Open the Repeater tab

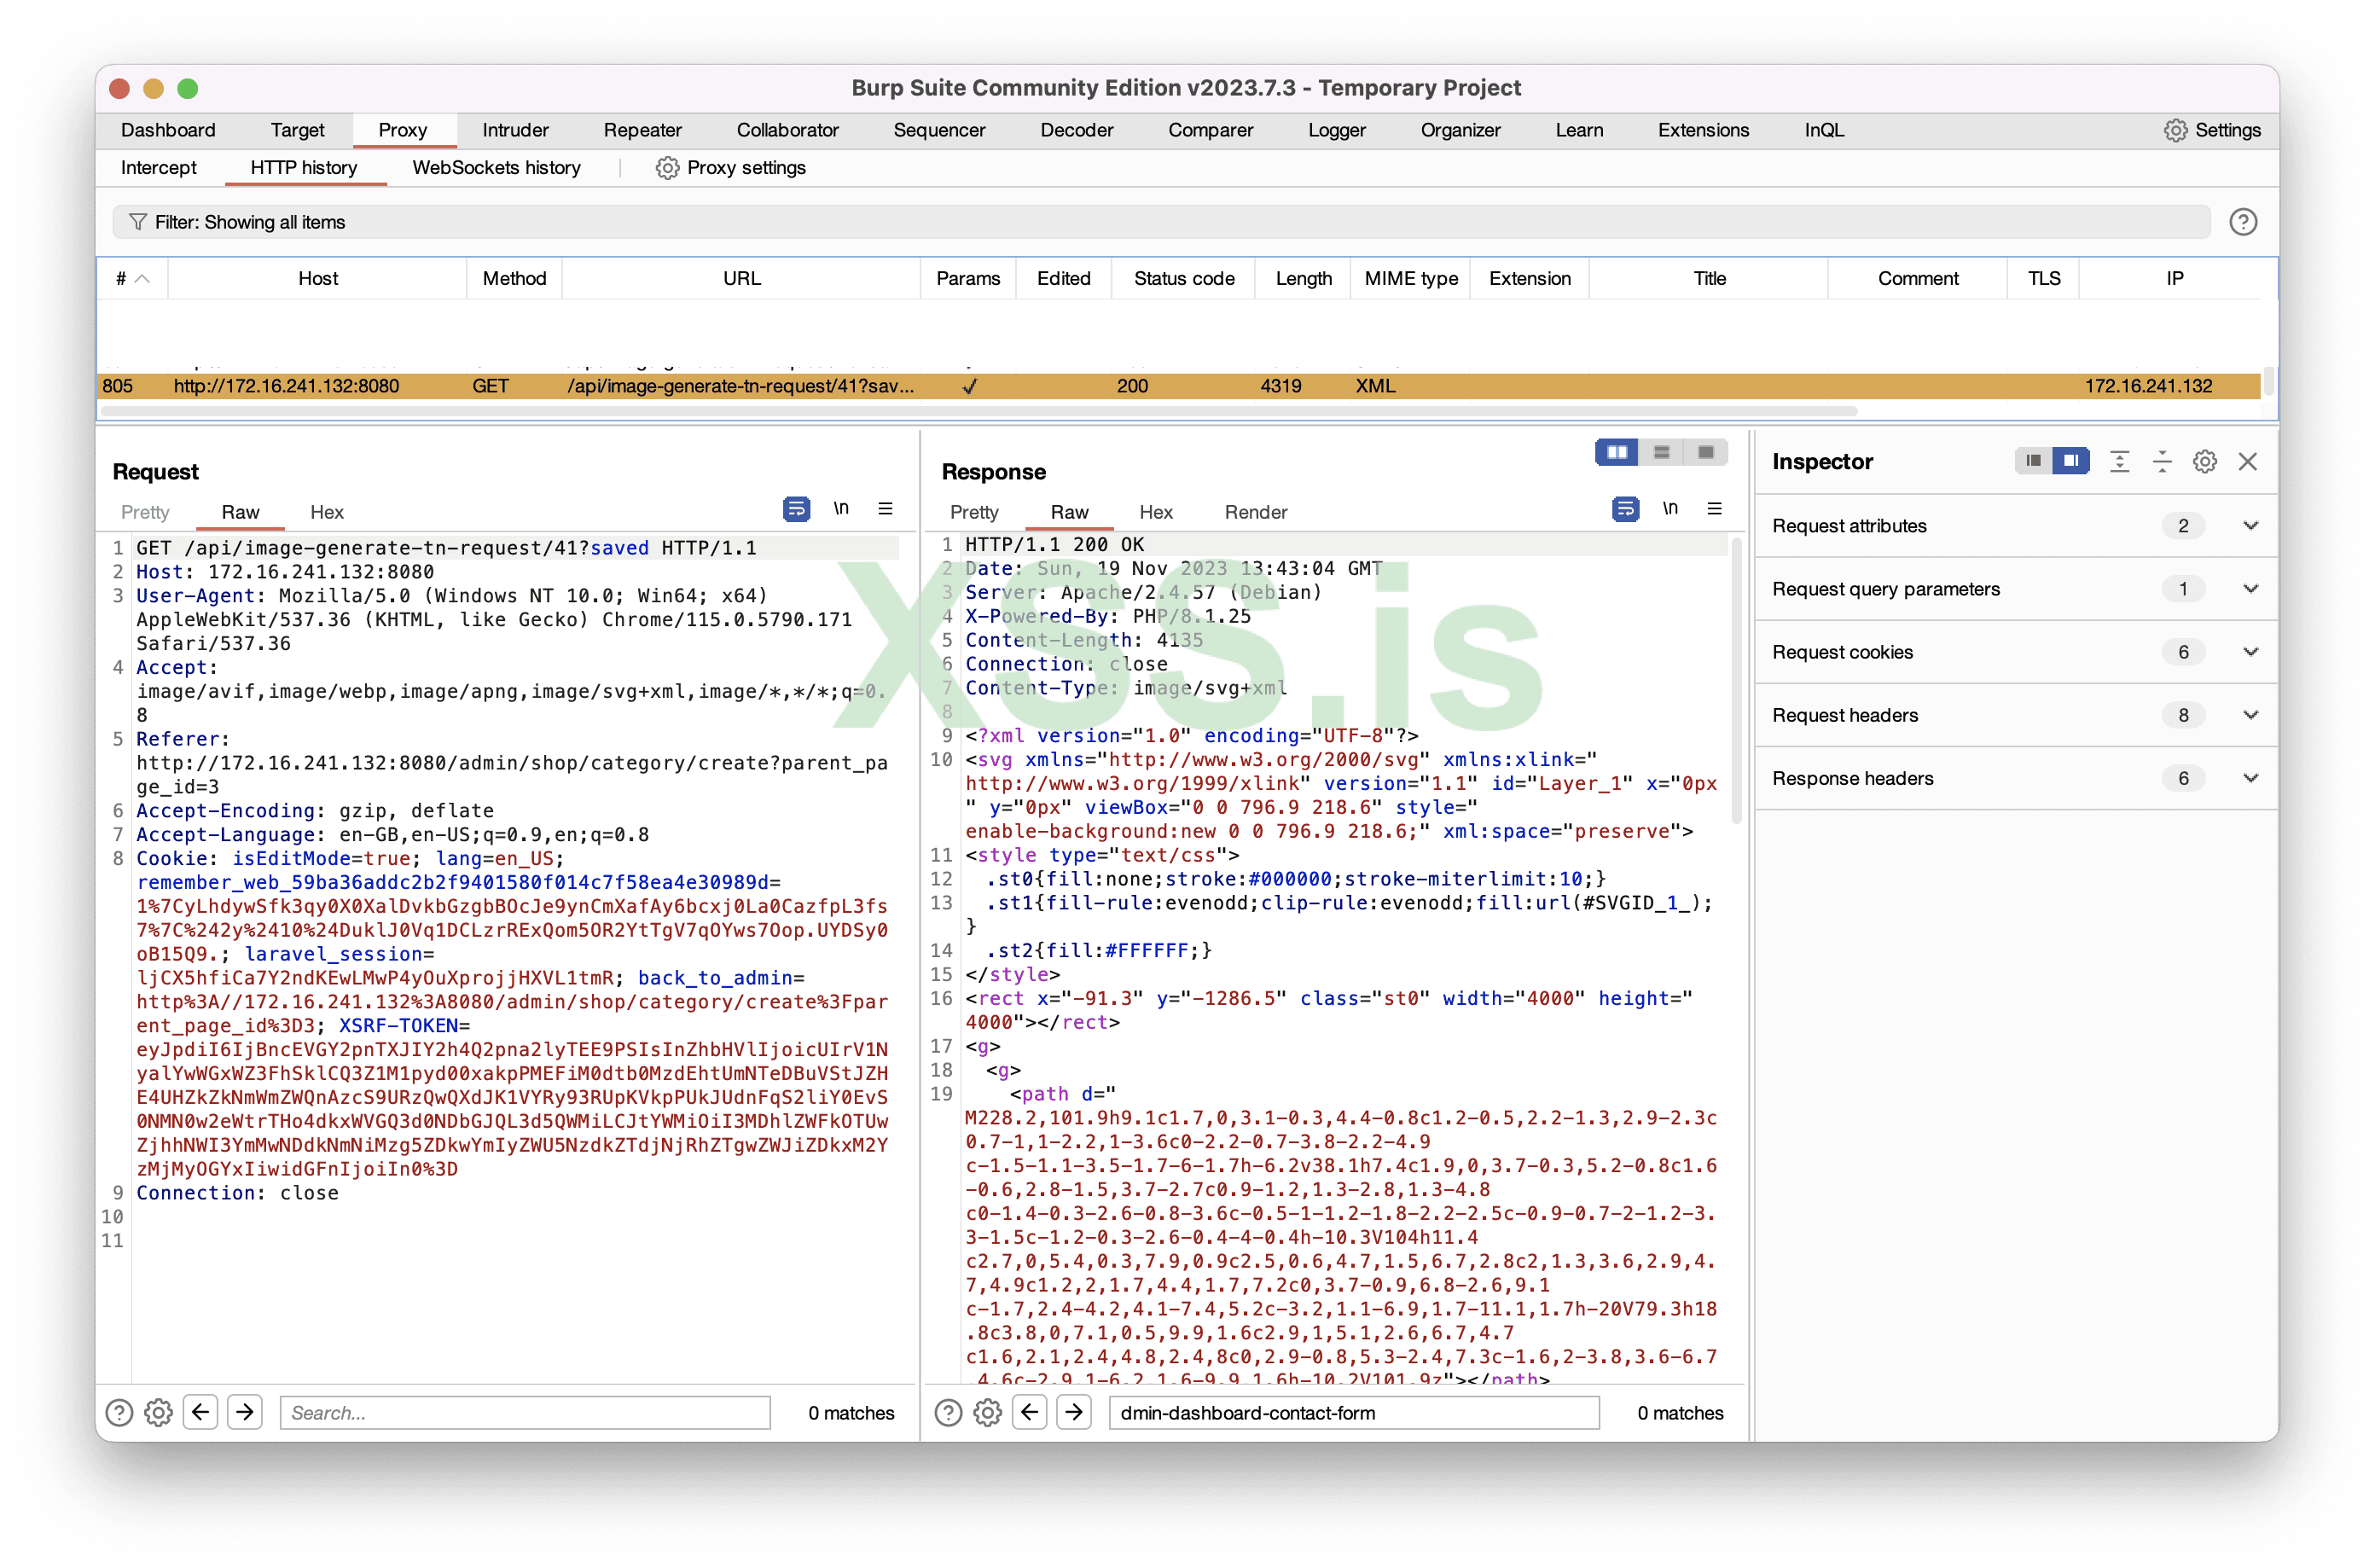[642, 130]
